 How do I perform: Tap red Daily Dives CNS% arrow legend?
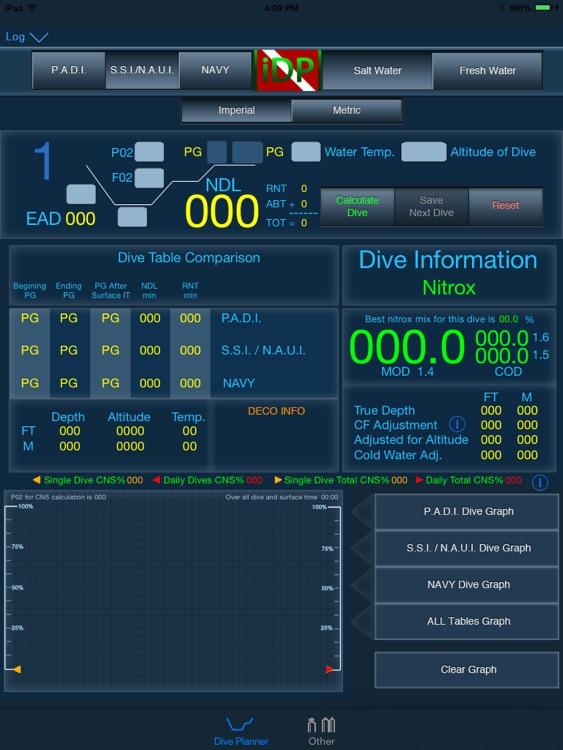click(156, 480)
